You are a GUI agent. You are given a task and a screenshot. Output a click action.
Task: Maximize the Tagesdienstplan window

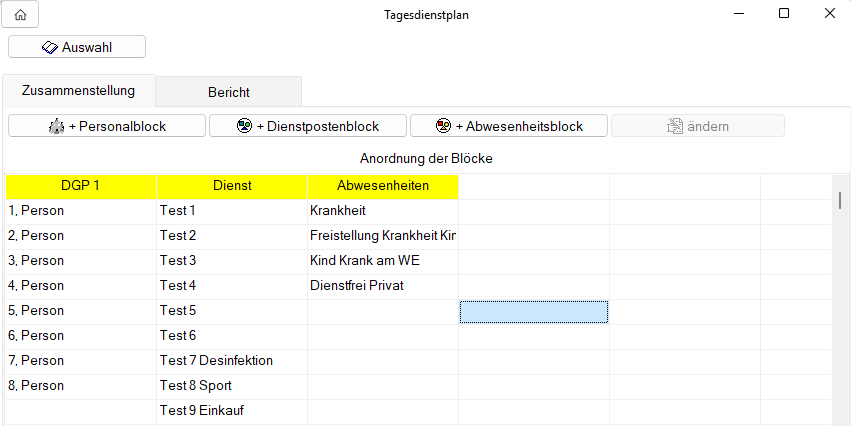[784, 14]
